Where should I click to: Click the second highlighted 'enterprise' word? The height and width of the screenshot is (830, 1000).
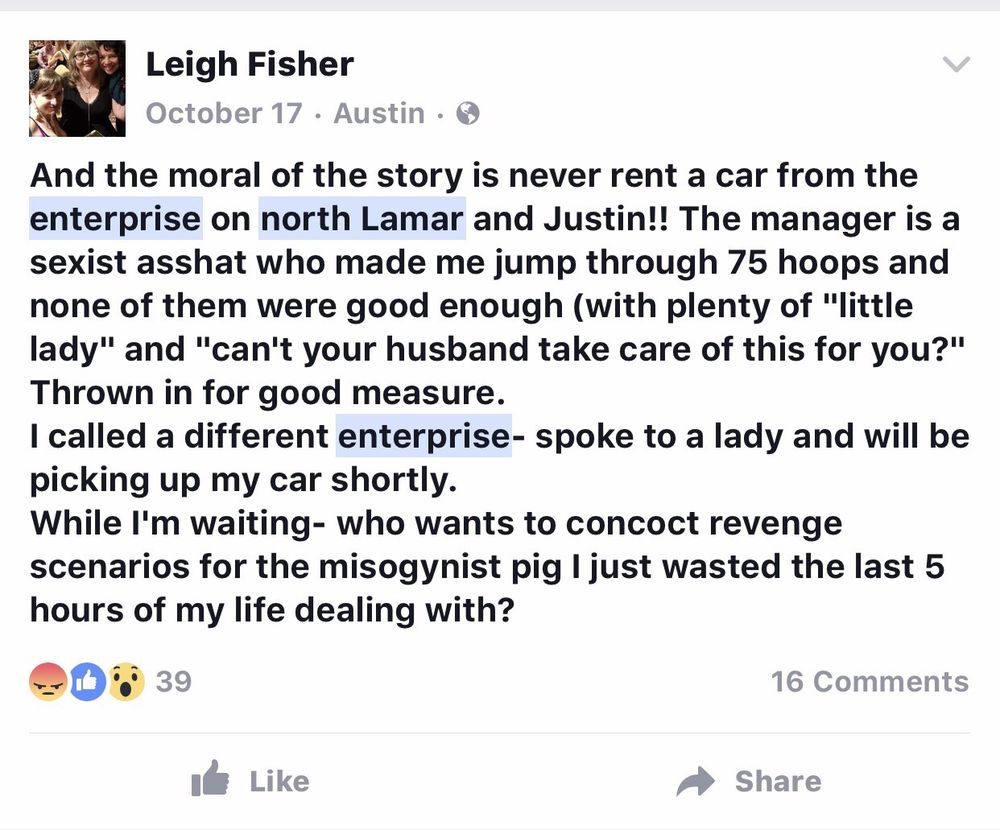[x=423, y=437]
